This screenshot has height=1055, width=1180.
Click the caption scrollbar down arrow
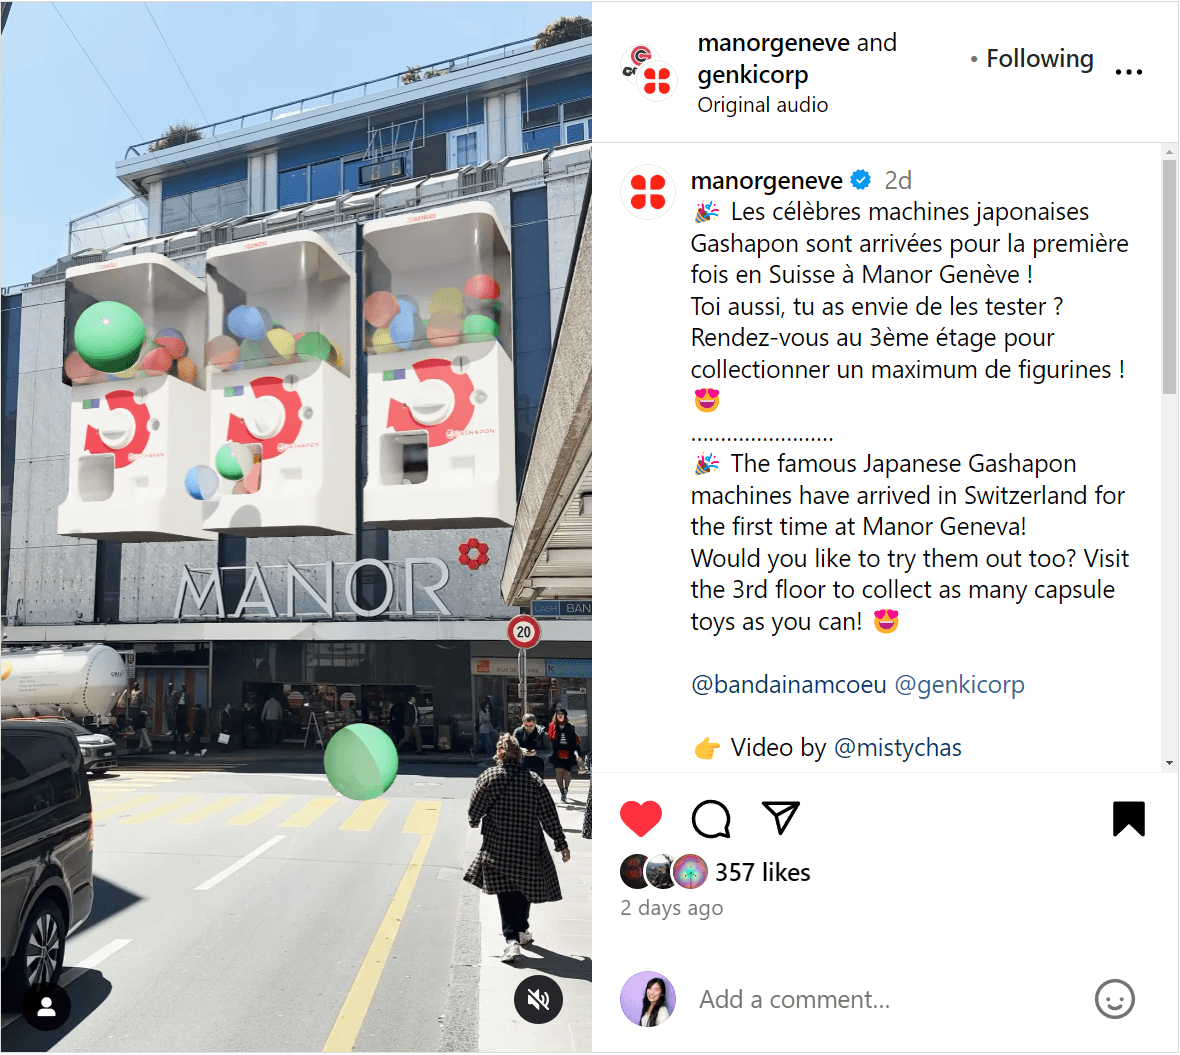[1169, 763]
